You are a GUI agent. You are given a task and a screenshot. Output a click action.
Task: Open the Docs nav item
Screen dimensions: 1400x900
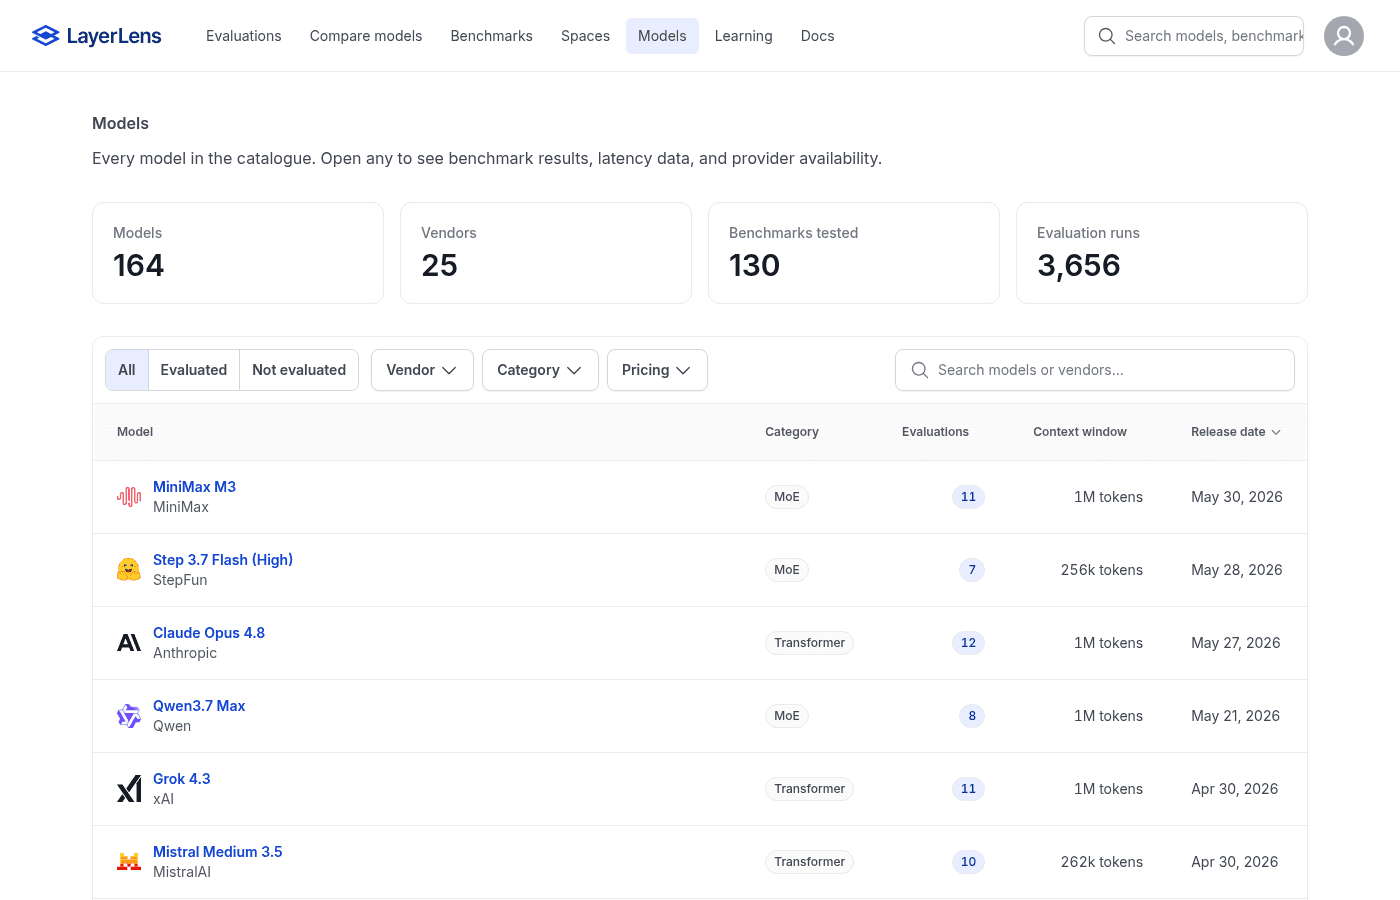(x=818, y=36)
